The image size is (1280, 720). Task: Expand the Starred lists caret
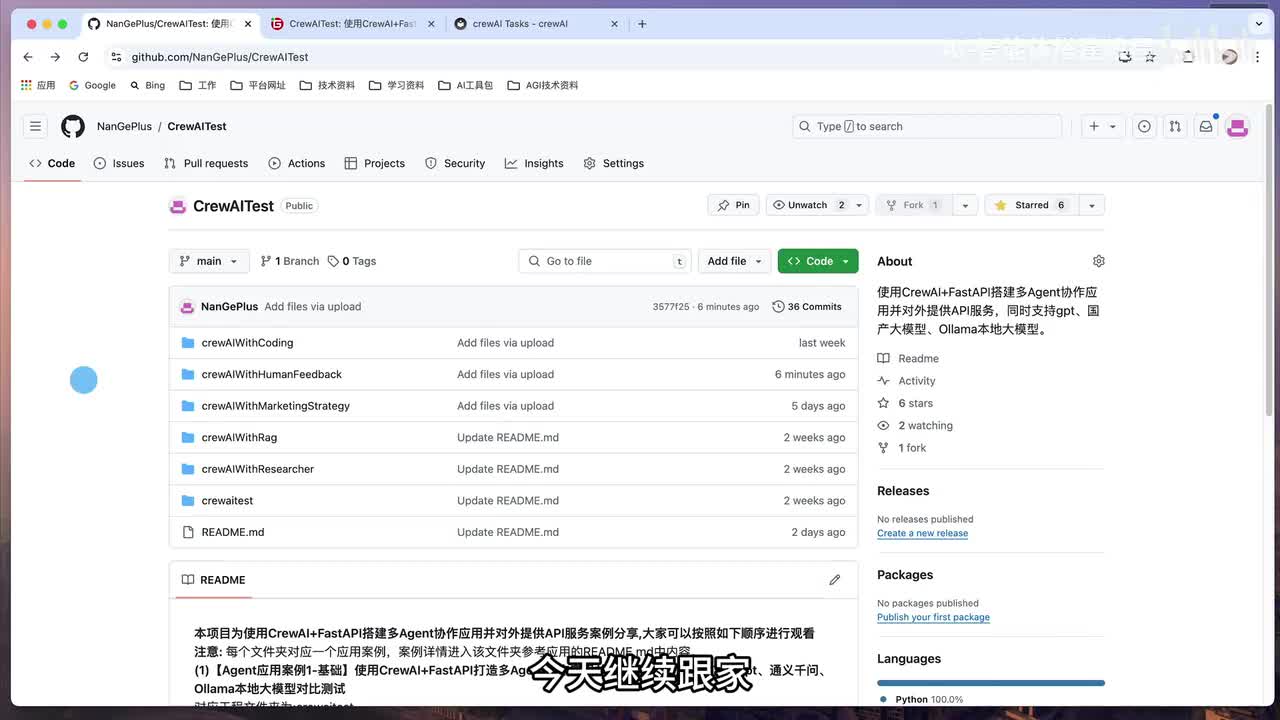1092,205
